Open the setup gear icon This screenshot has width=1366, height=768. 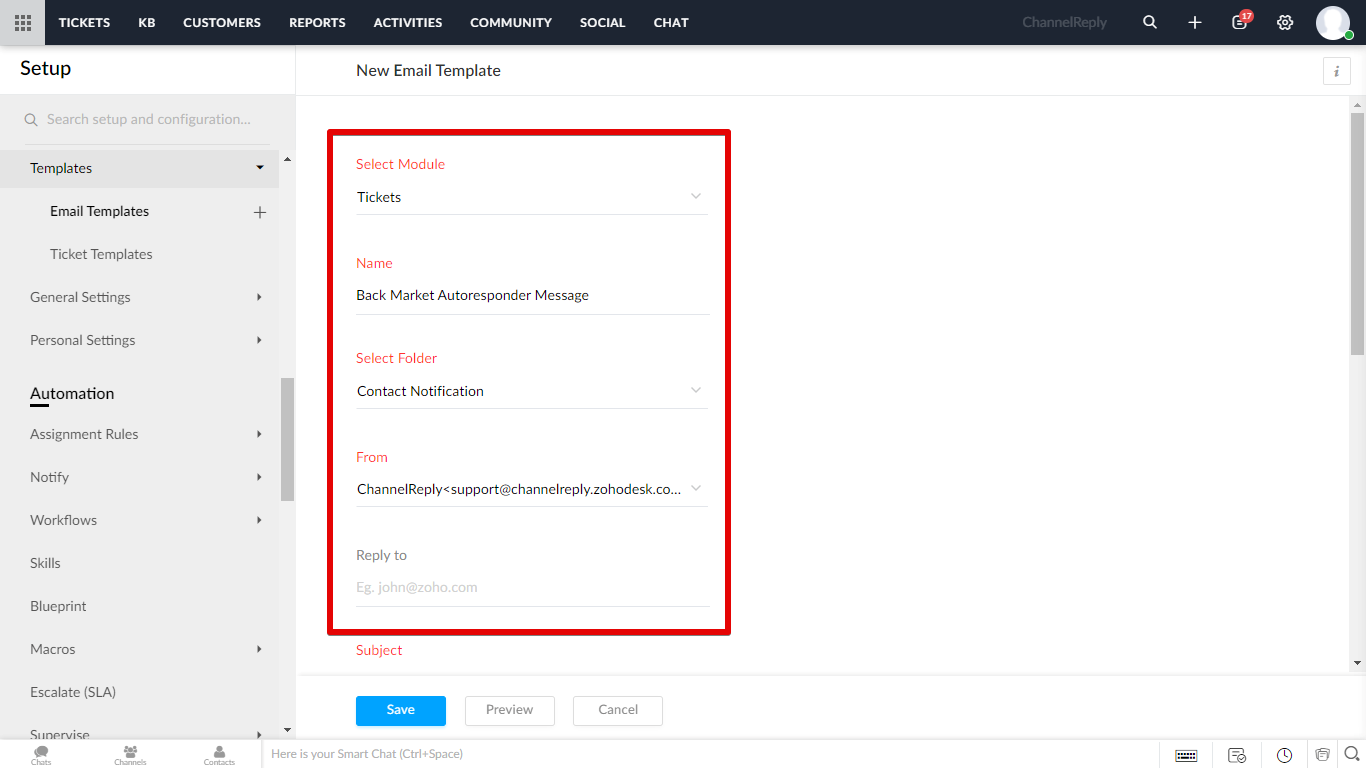pyautogui.click(x=1285, y=22)
